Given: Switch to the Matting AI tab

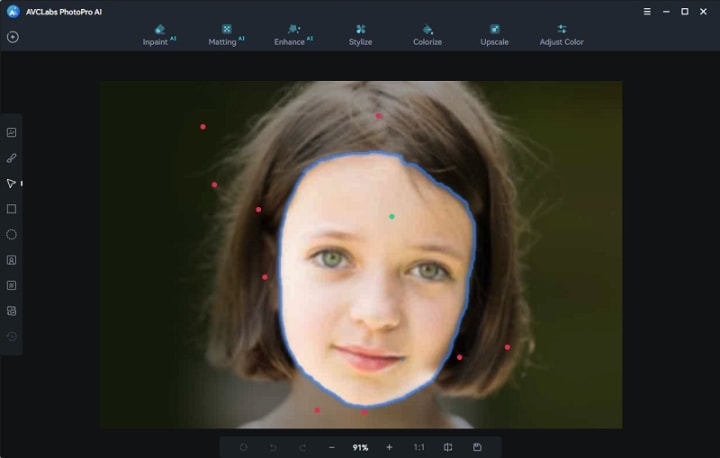Looking at the screenshot, I should (x=226, y=35).
